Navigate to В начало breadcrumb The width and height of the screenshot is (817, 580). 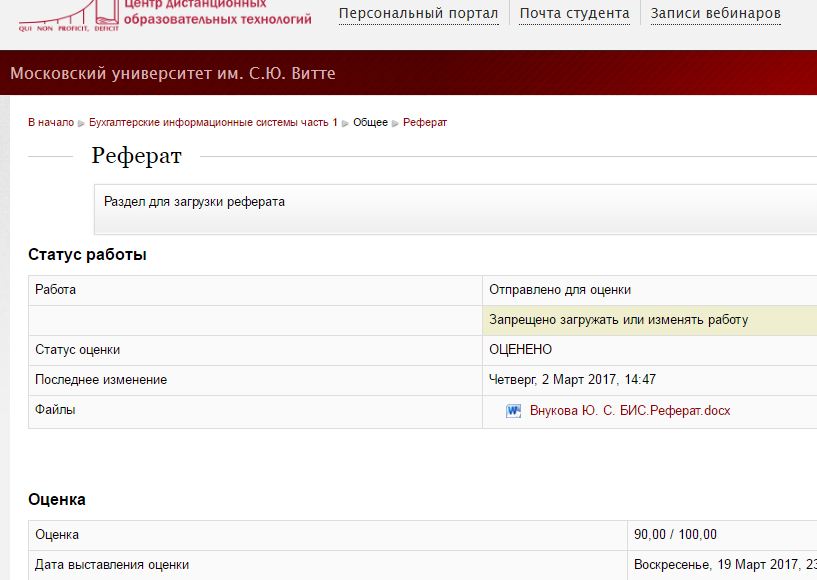click(x=50, y=122)
